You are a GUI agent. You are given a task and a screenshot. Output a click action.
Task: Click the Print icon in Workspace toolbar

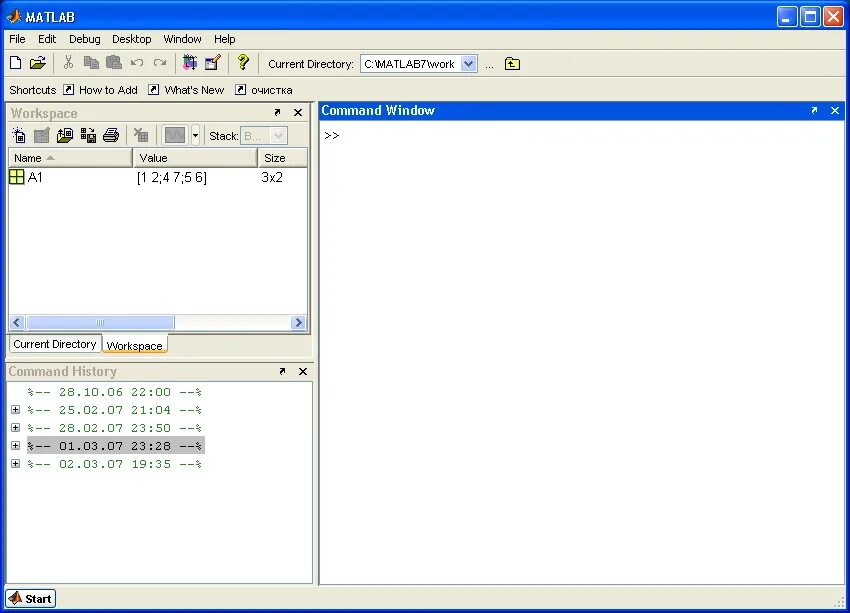tap(111, 135)
